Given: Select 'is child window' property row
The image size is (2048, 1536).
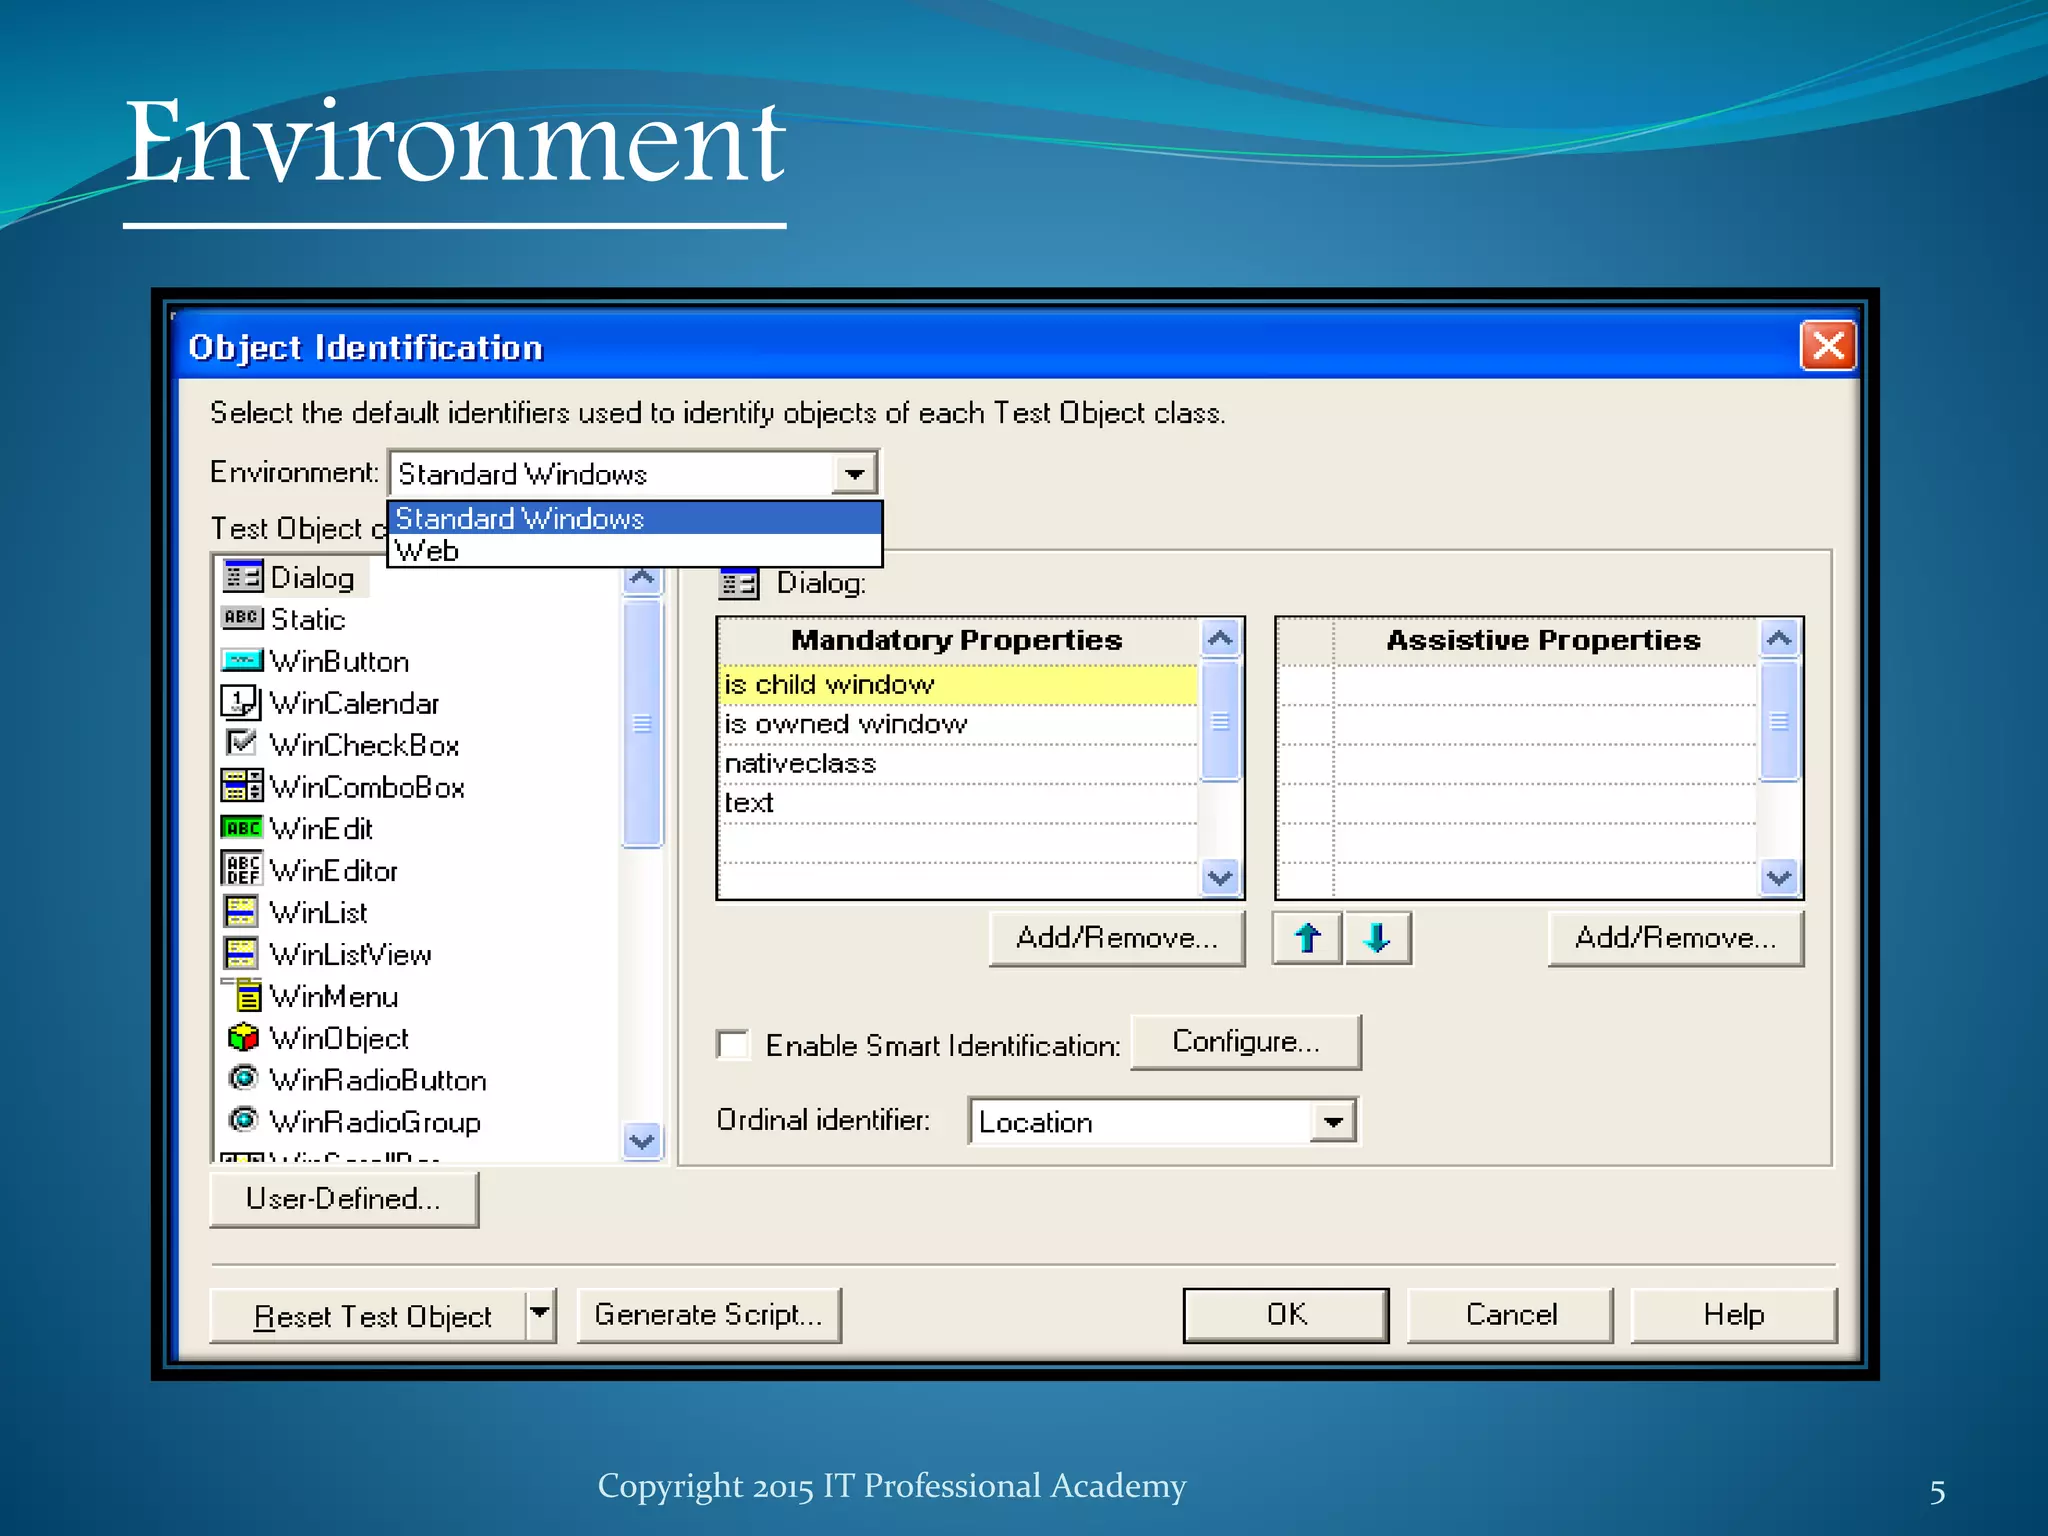Looking at the screenshot, I should [958, 685].
